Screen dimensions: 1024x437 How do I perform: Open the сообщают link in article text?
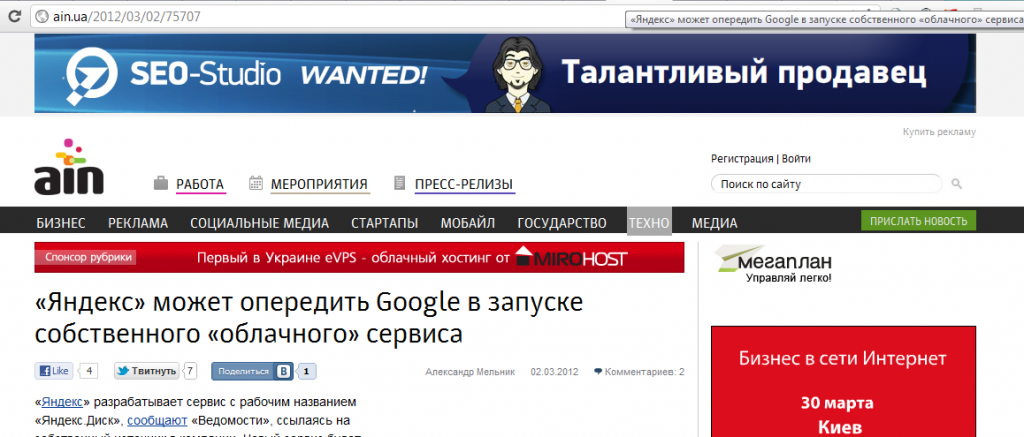point(157,420)
